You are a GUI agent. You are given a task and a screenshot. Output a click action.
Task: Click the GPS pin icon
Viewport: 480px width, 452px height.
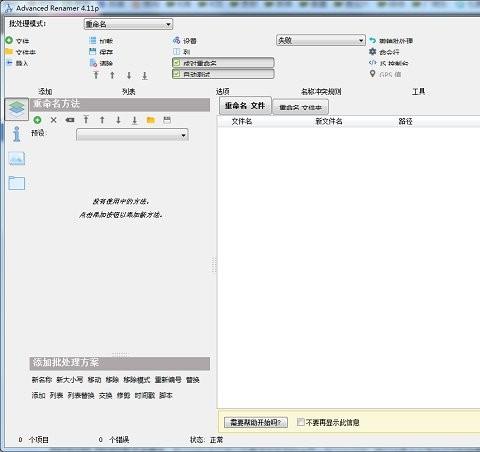coord(373,74)
